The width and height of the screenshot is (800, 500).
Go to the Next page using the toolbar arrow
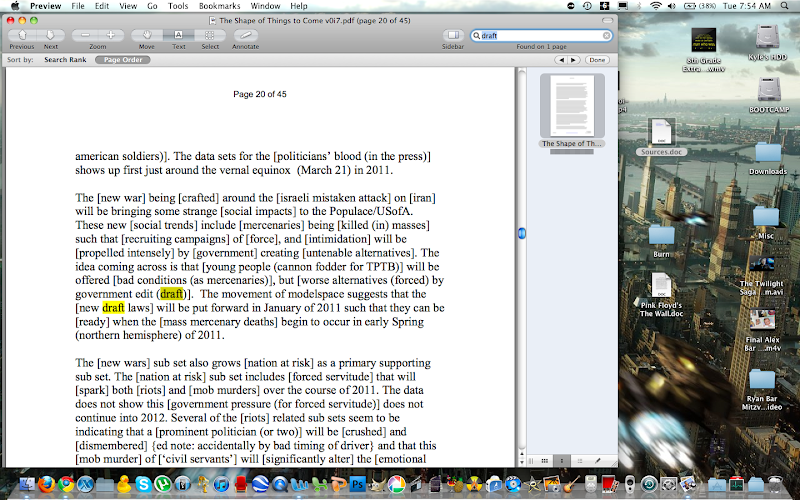point(51,35)
